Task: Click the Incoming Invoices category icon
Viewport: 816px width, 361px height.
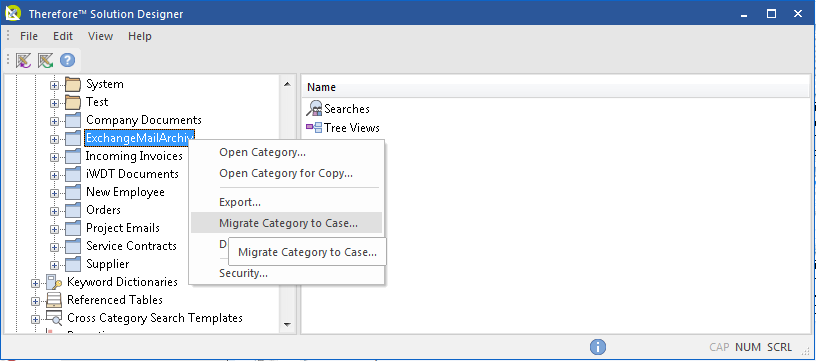Action: tap(73, 156)
